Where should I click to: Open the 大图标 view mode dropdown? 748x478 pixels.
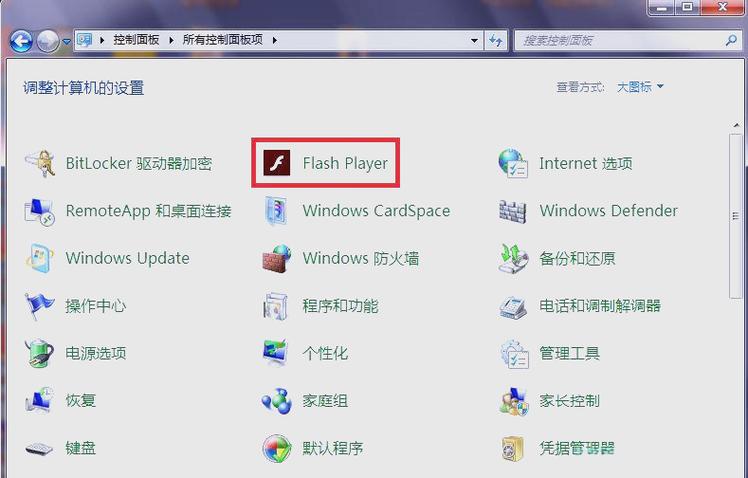(640, 87)
